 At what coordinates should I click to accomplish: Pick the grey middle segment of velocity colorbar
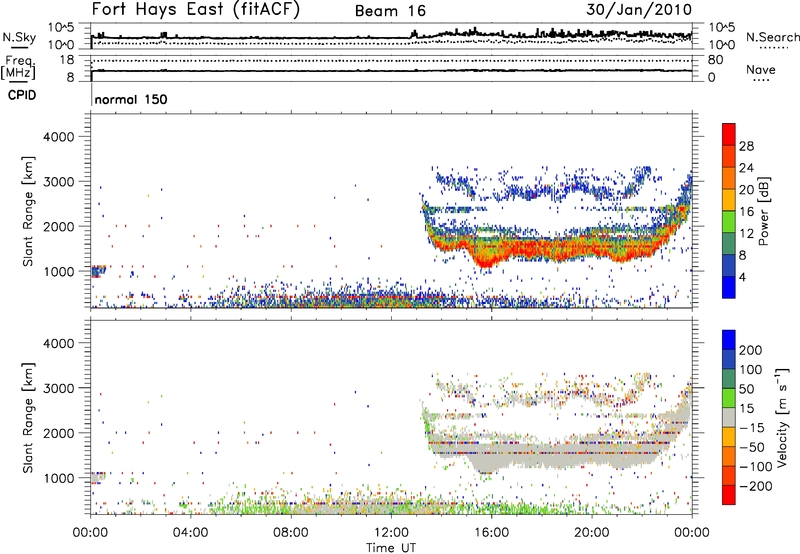(x=729, y=418)
